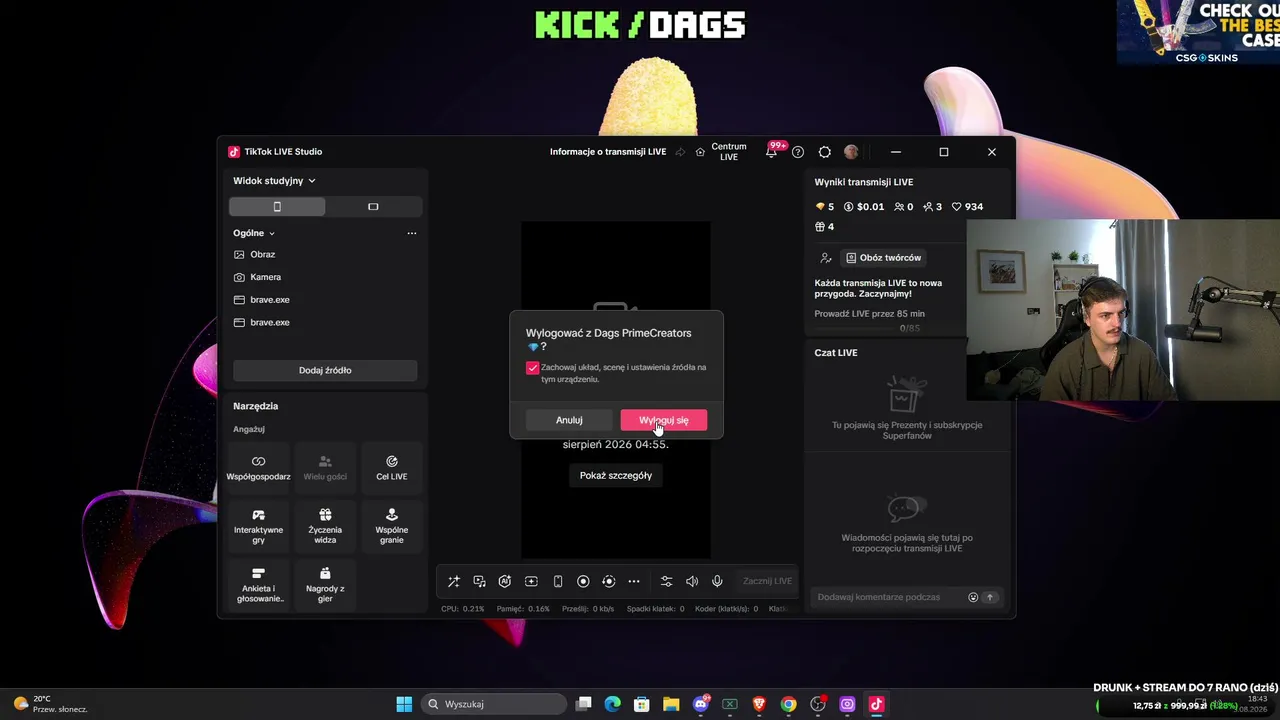Open OBS Studio from taskbar
Image resolution: width=1280 pixels, height=720 pixels.
818,704
